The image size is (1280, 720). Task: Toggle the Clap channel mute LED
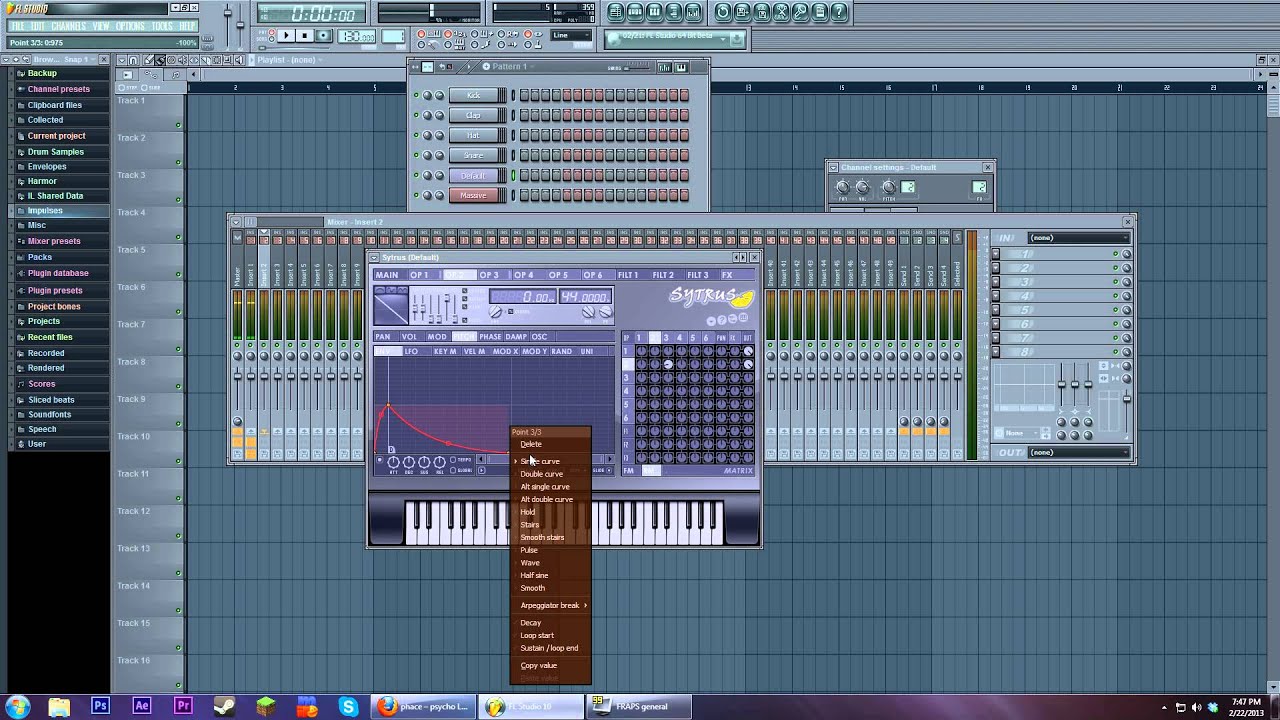416,115
